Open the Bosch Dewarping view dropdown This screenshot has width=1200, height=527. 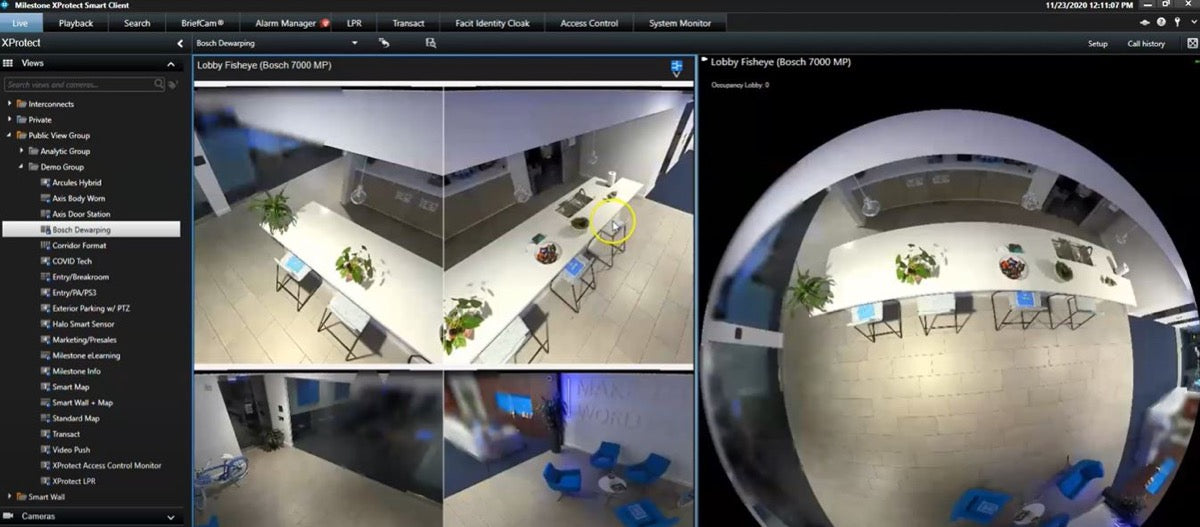coord(354,43)
